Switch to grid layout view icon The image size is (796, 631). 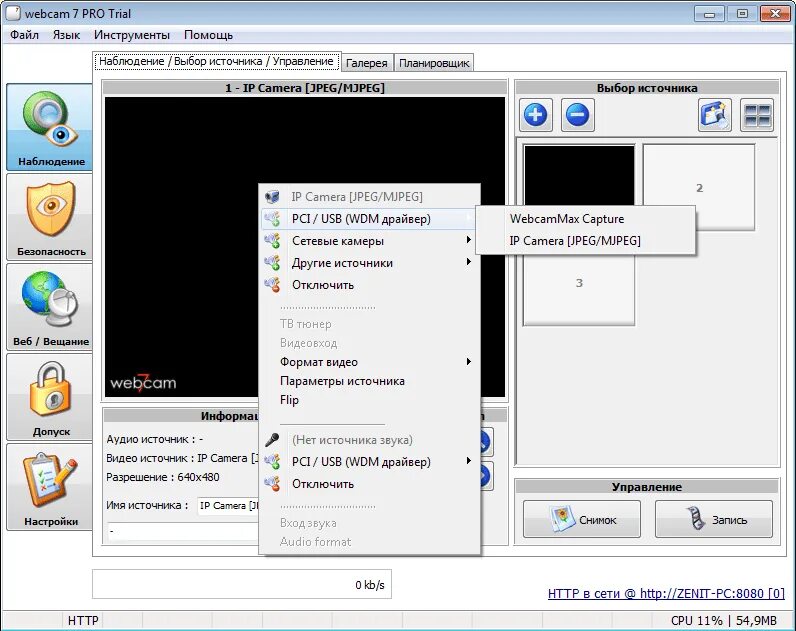tap(757, 115)
